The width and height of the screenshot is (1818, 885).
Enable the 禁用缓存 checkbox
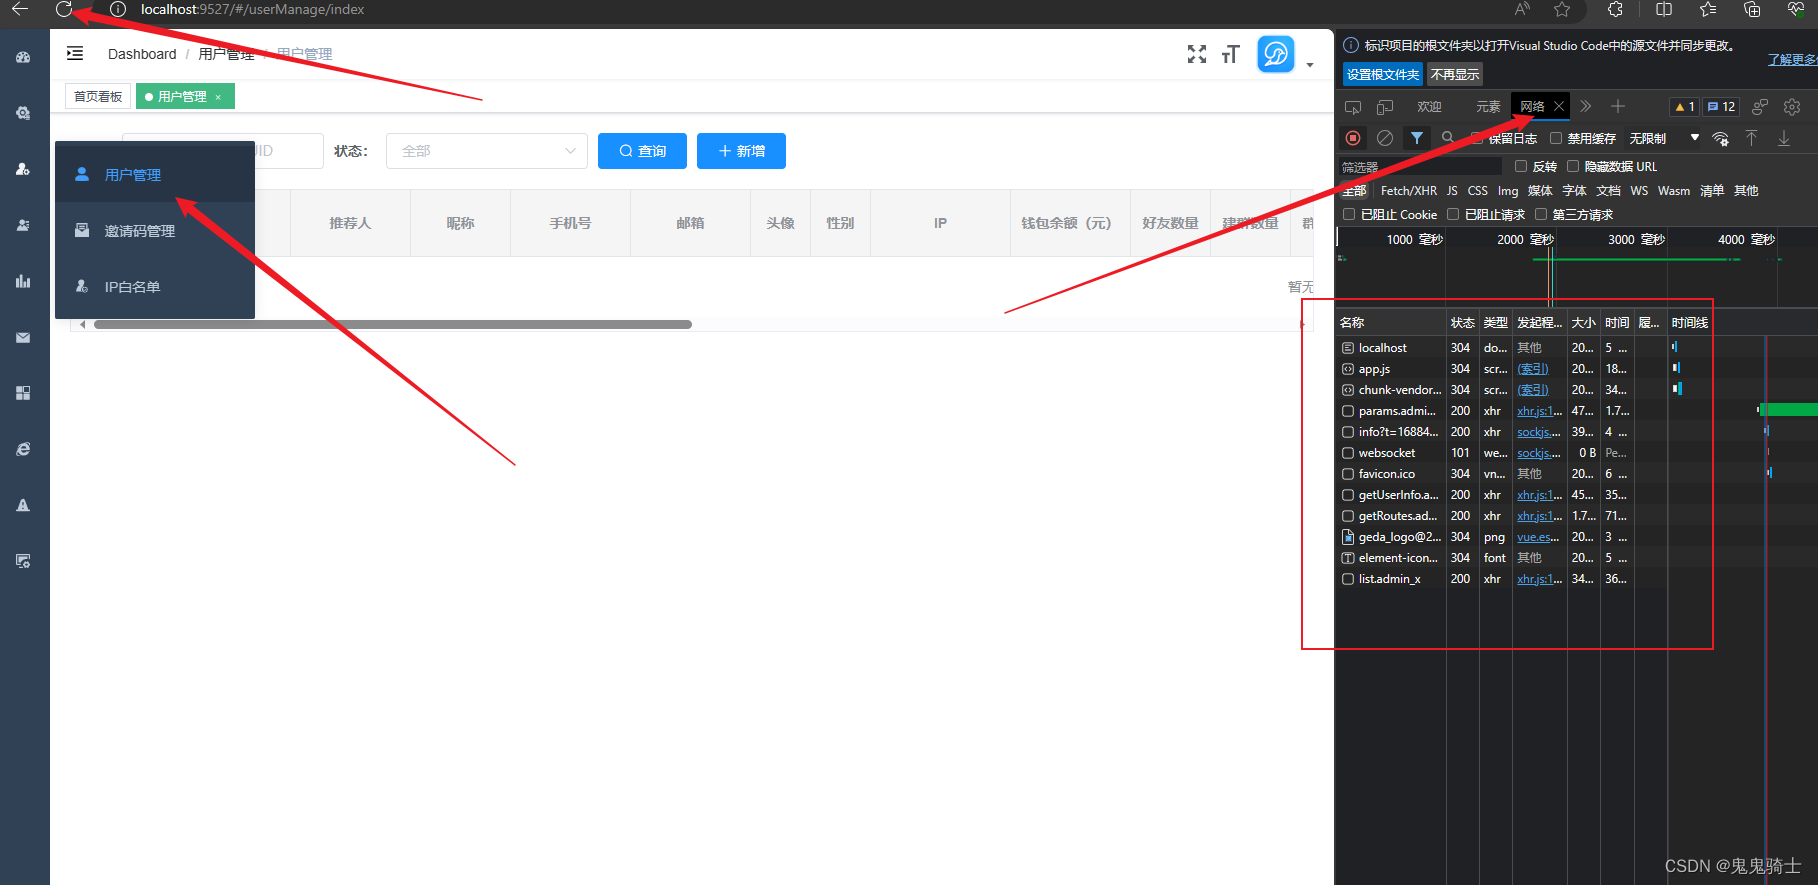coord(1556,138)
